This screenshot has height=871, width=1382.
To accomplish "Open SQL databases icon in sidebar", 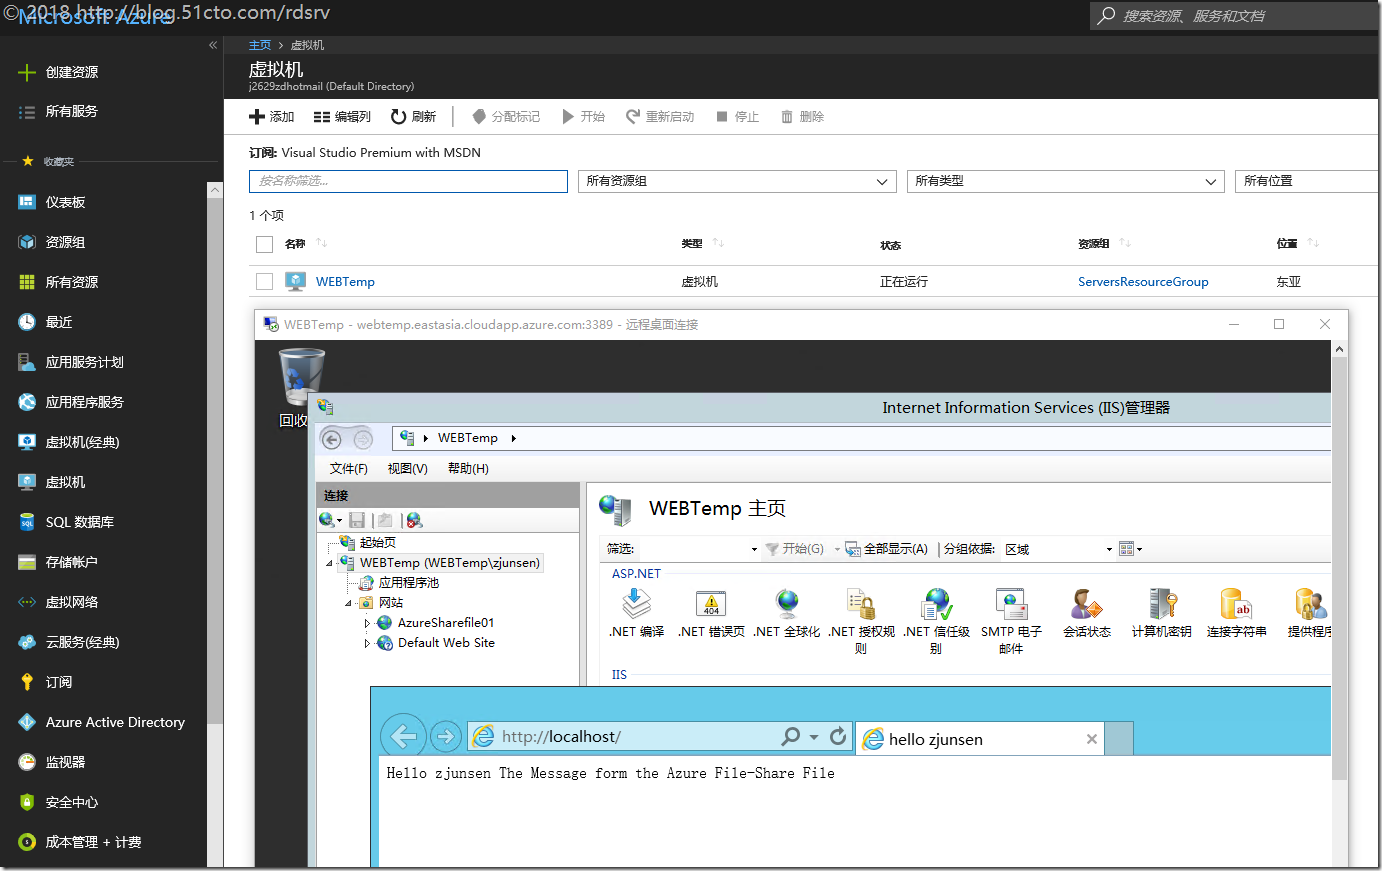I will click(27, 522).
